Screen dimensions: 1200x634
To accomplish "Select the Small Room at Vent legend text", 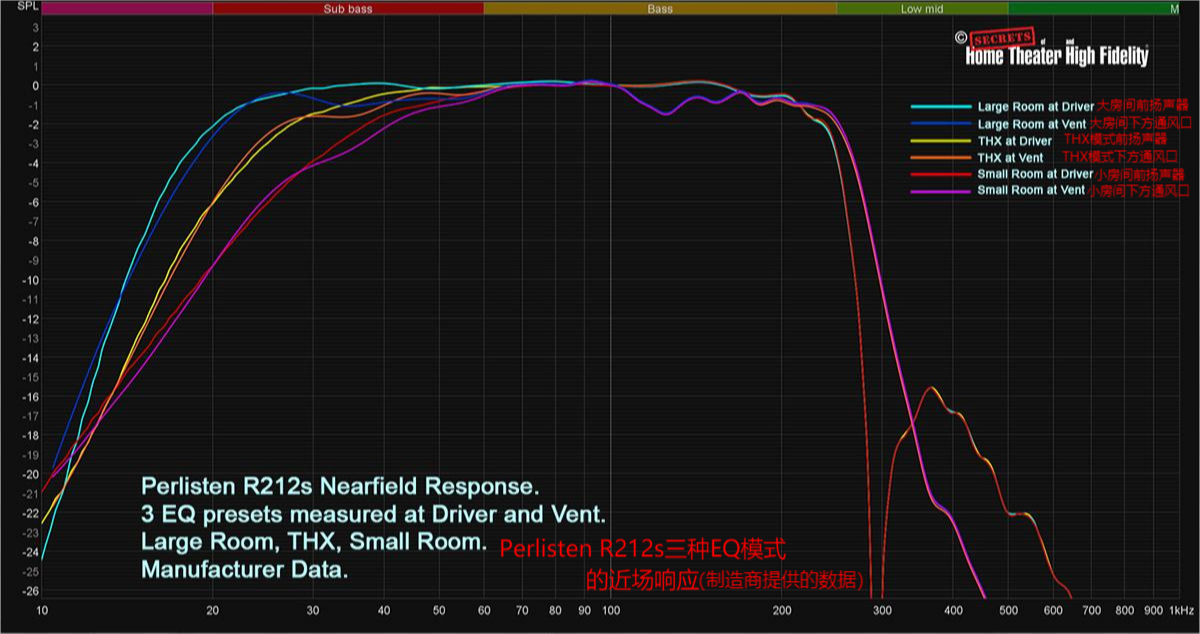I will tap(1031, 190).
